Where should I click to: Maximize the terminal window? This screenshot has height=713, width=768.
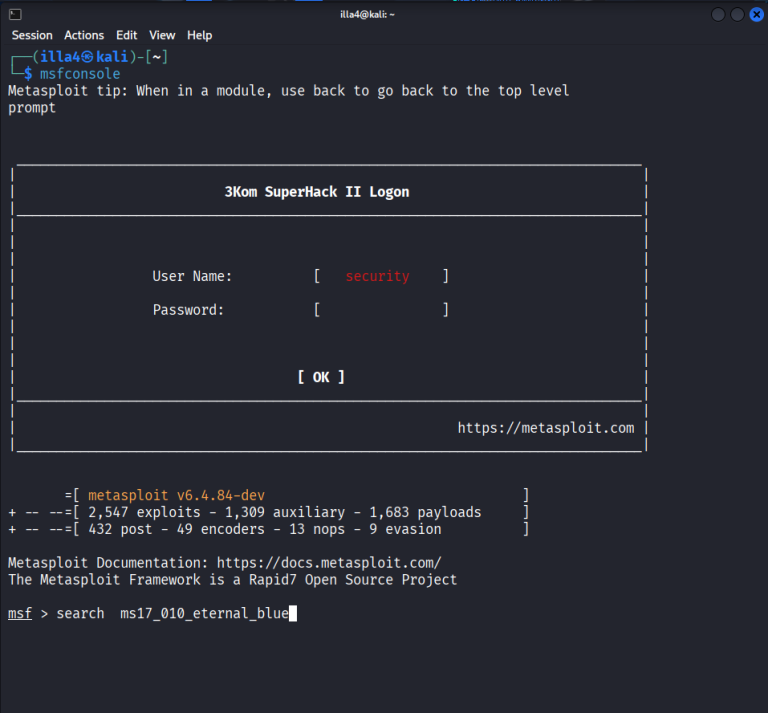point(737,14)
